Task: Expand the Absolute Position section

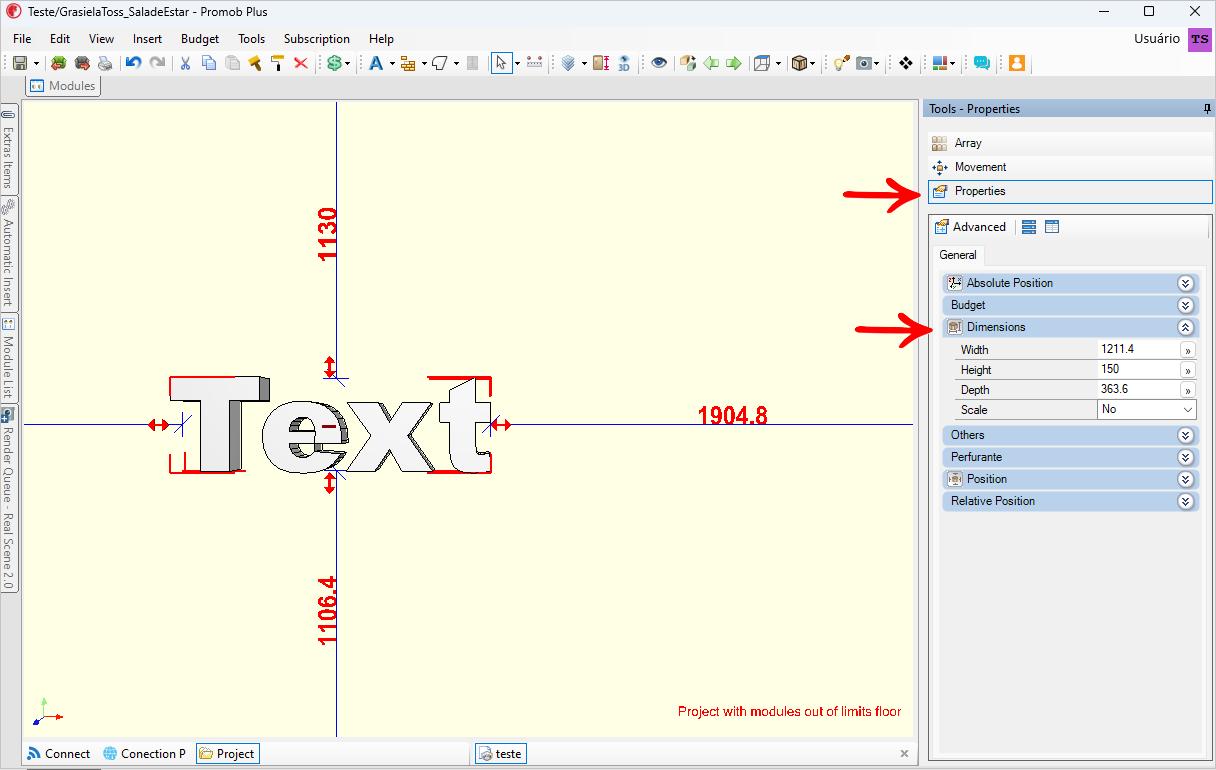Action: (x=1186, y=283)
